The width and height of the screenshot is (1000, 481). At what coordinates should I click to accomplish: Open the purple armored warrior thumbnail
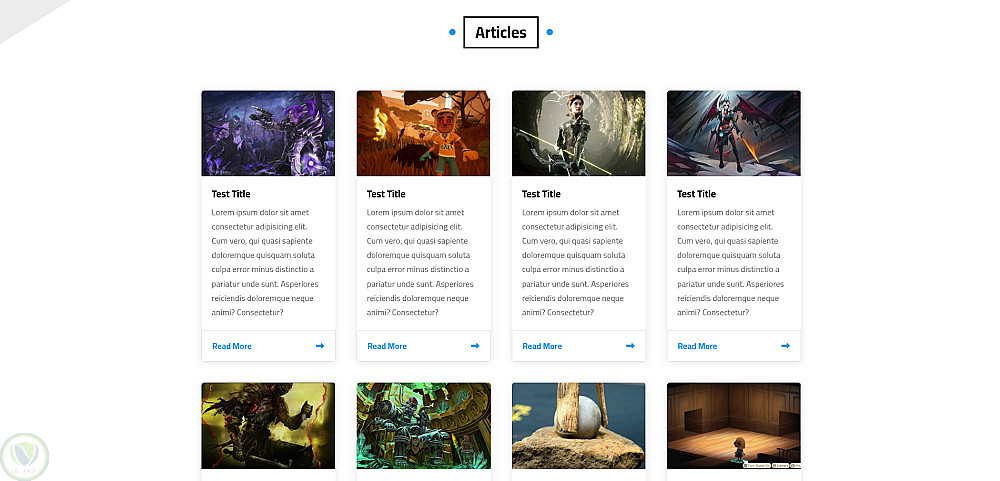point(268,133)
